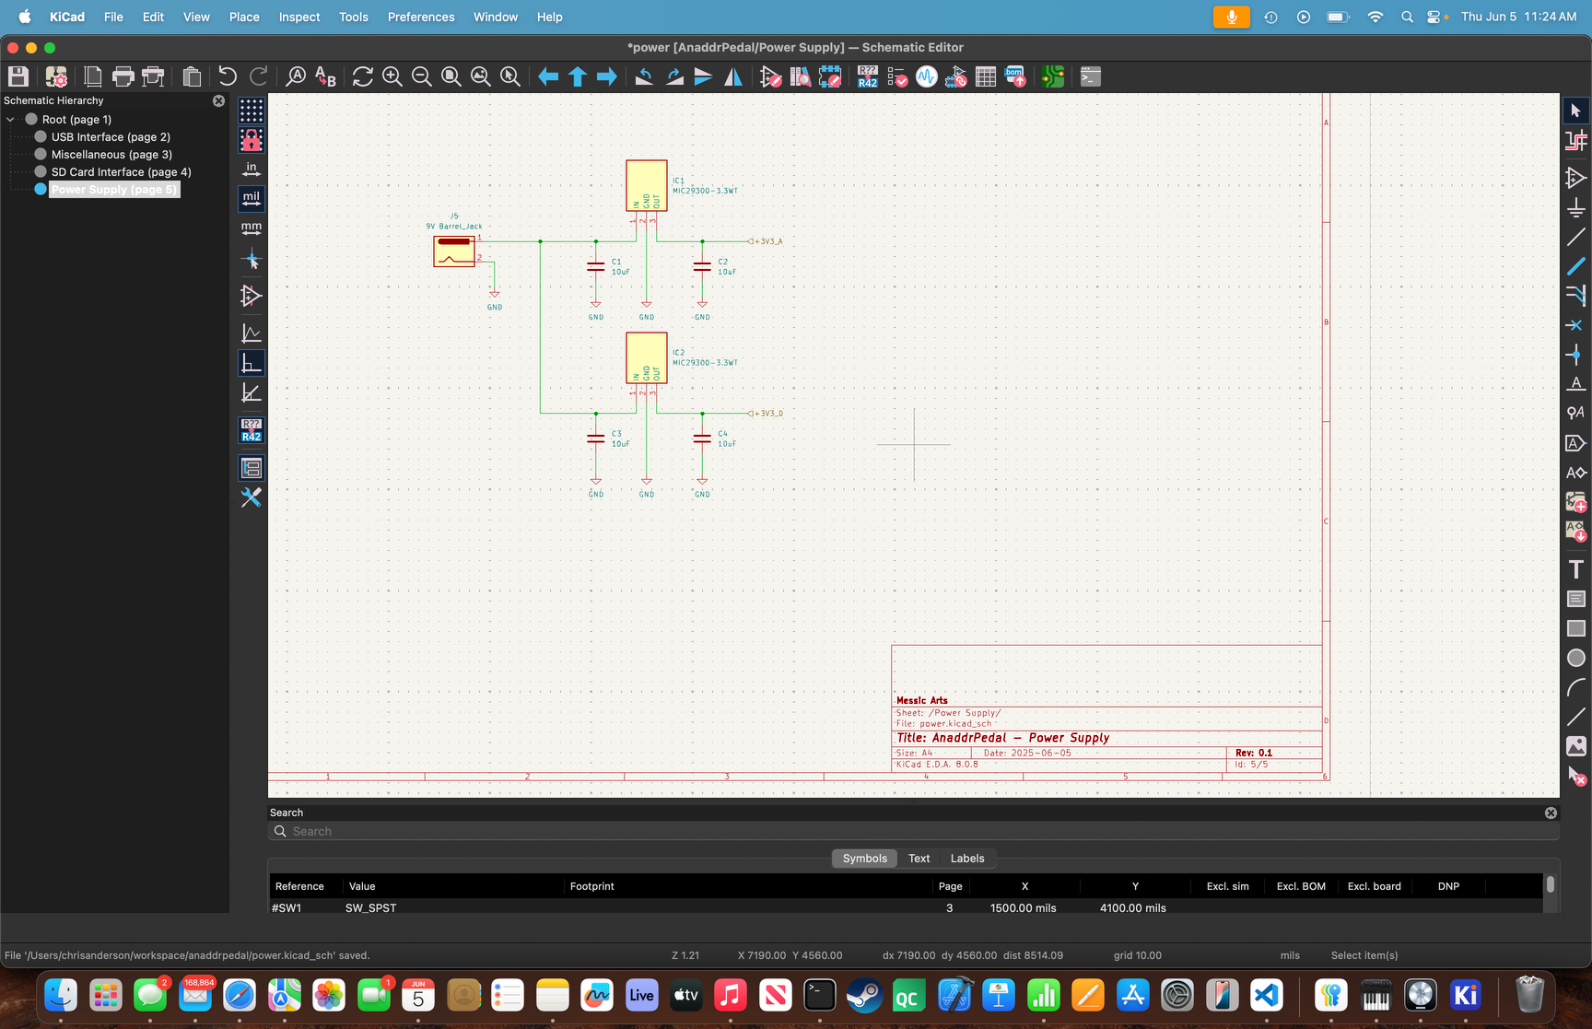
Task: Click the Search input field
Action: tap(913, 831)
